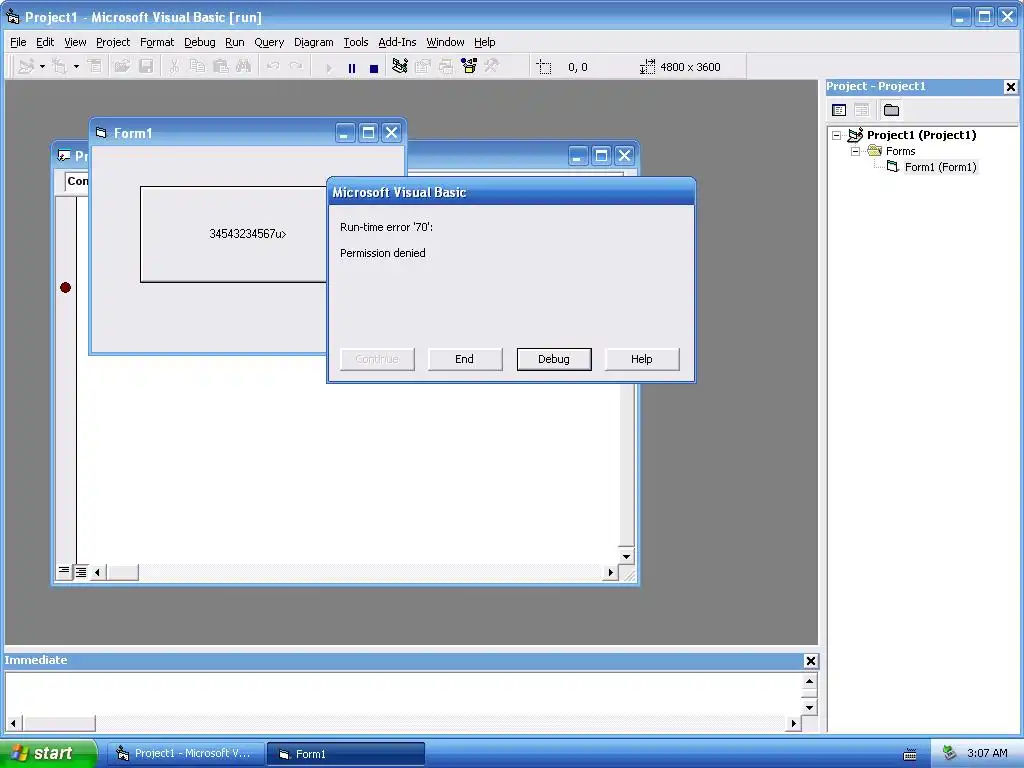Click End in the error dialog
Image resolution: width=1024 pixels, height=768 pixels.
(x=465, y=359)
